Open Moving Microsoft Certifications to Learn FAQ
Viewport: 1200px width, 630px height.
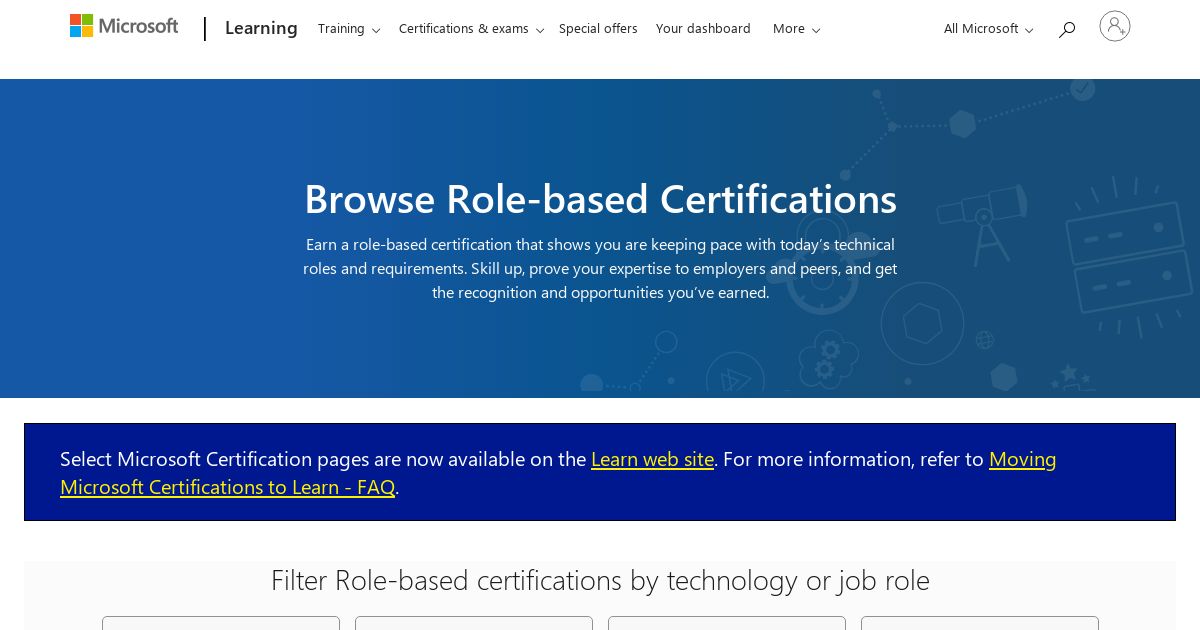558,473
